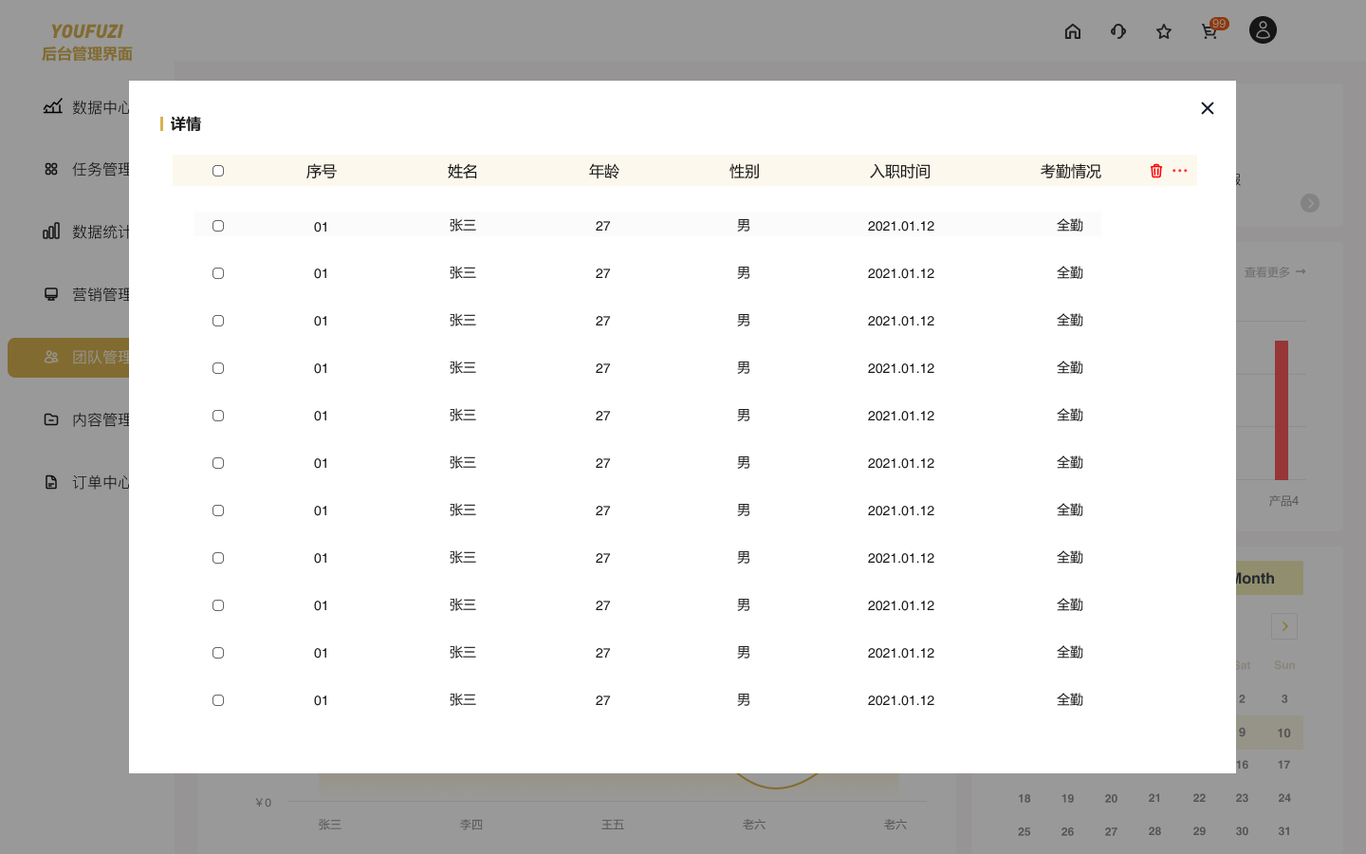The height and width of the screenshot is (854, 1366).
Task: Click the 数据中心 line chart sidebar icon
Action: [x=52, y=107]
